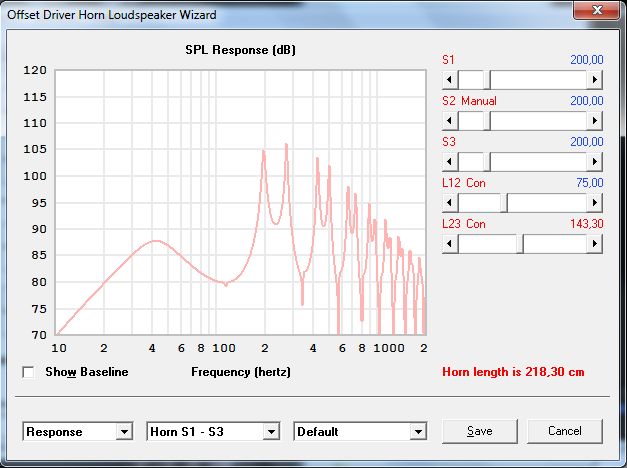Click the S2 Manual value 200,00
This screenshot has height=468, width=627.
(587, 100)
